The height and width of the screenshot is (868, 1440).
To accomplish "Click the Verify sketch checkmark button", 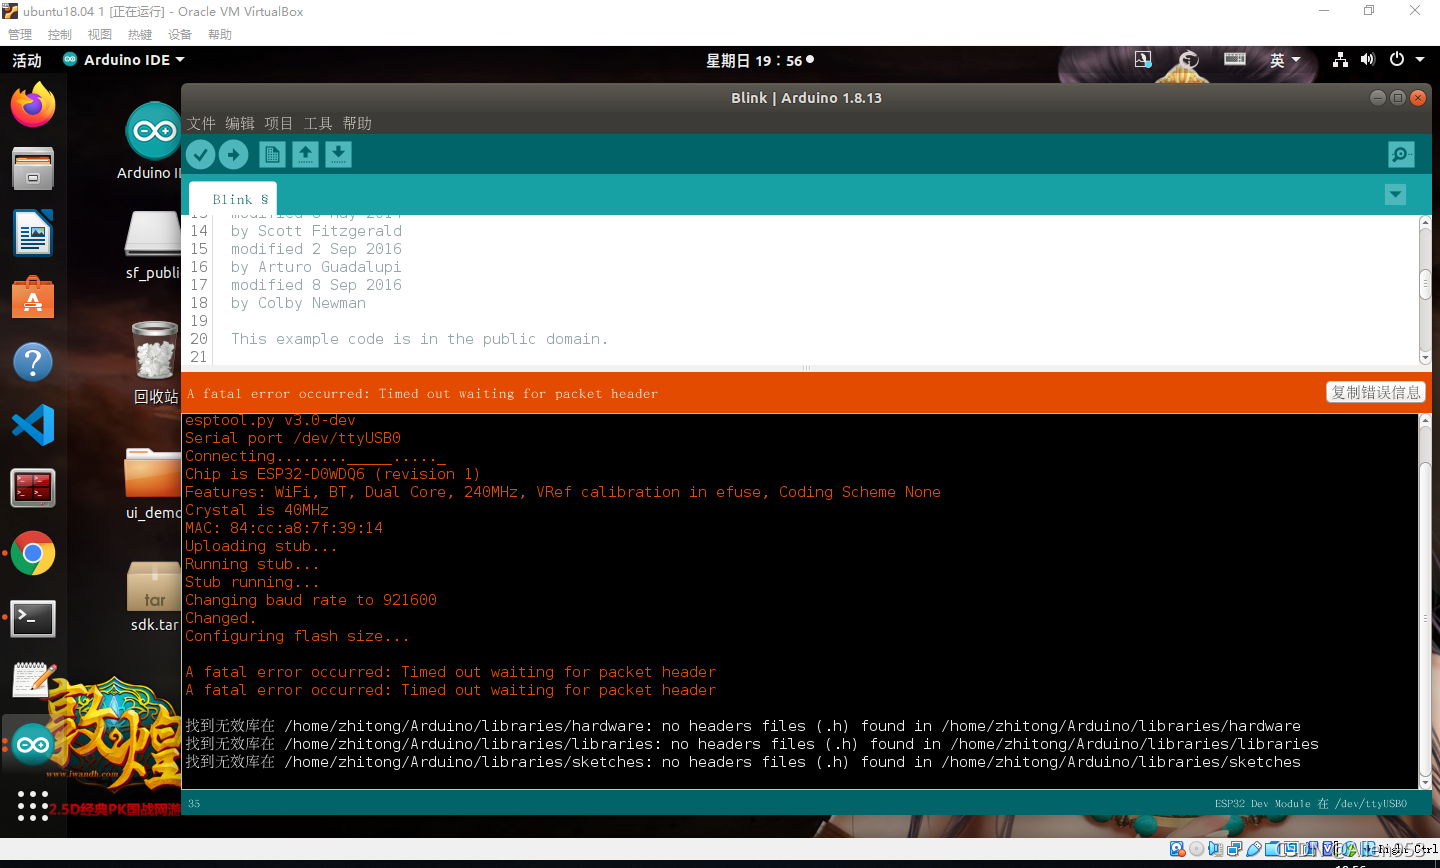I will (200, 154).
